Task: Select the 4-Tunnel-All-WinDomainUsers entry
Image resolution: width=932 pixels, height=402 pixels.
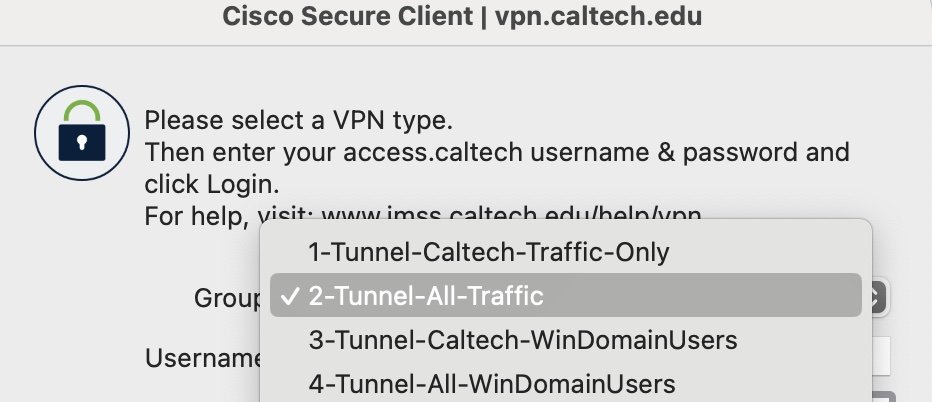Action: pos(492,383)
